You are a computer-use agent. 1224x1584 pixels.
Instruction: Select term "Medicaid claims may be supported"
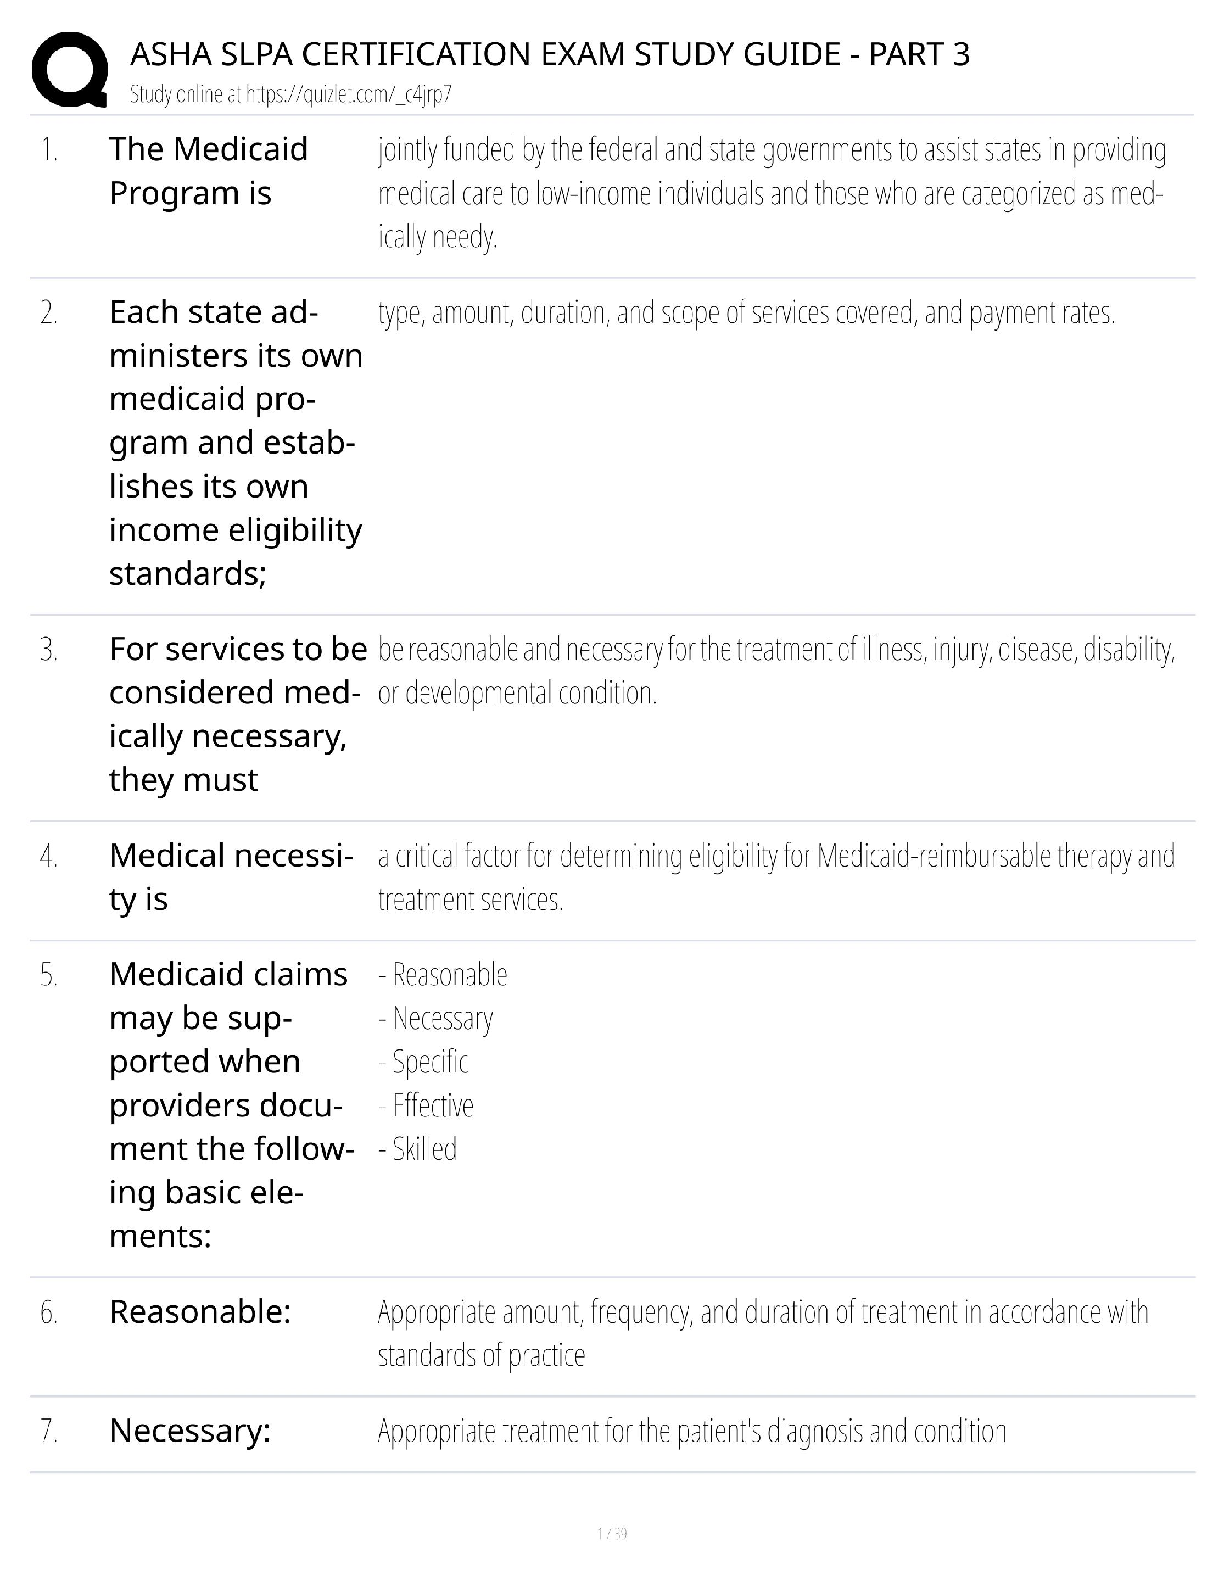pos(230,1104)
